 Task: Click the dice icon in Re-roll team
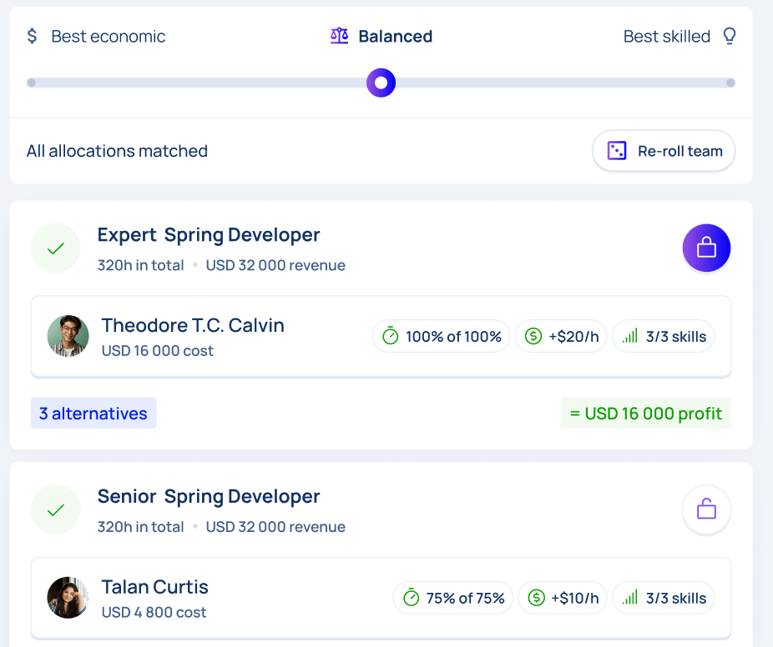pyautogui.click(x=617, y=150)
